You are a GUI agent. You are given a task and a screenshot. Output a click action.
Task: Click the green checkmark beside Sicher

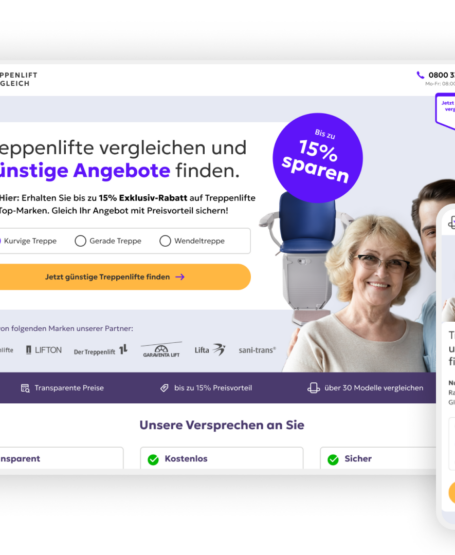pyautogui.click(x=333, y=459)
